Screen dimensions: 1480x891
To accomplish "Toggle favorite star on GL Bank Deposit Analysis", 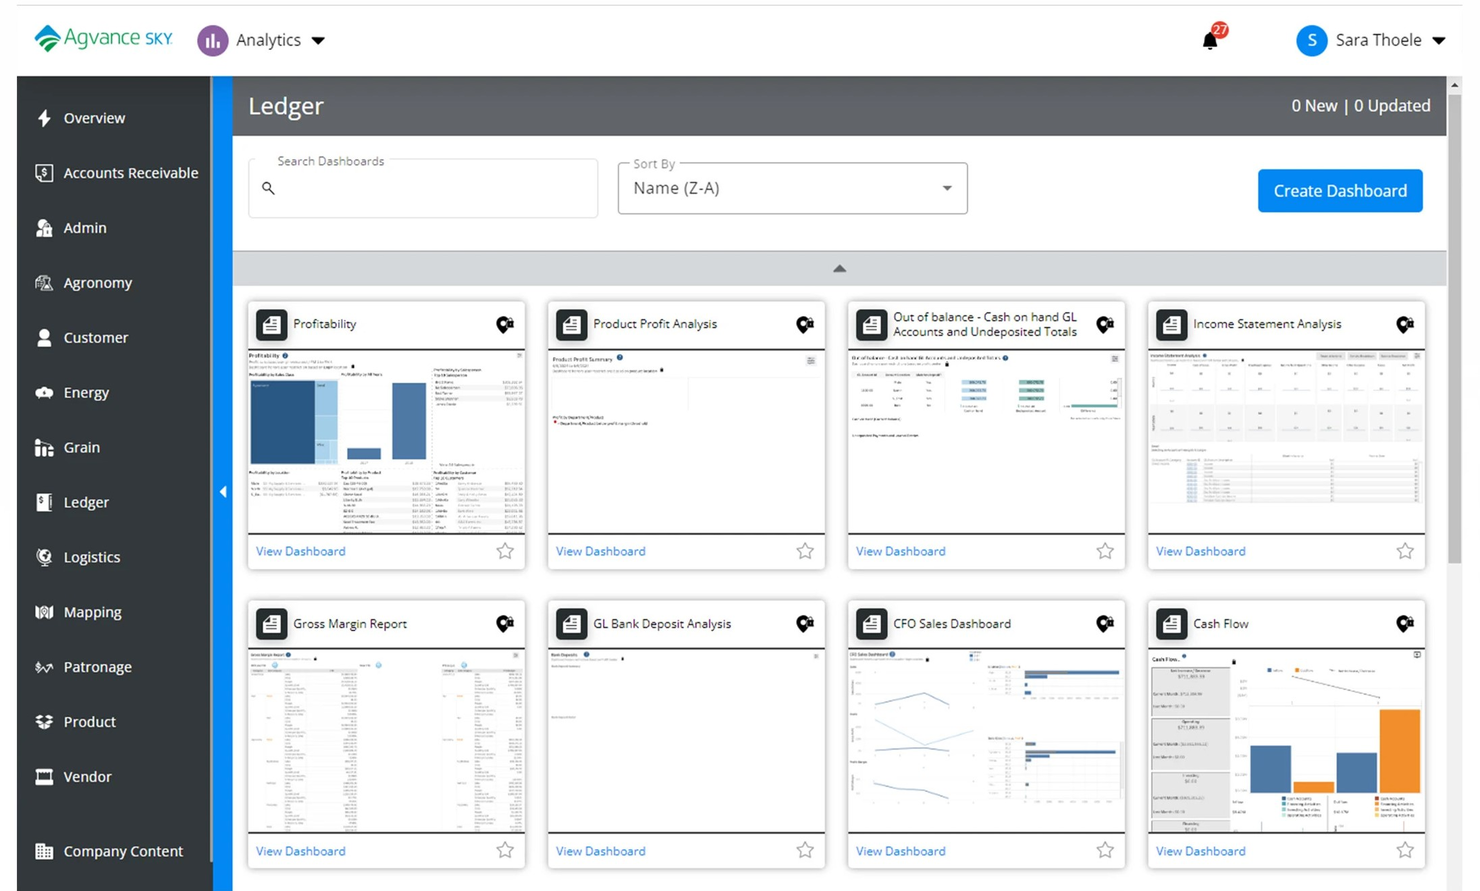I will (805, 850).
